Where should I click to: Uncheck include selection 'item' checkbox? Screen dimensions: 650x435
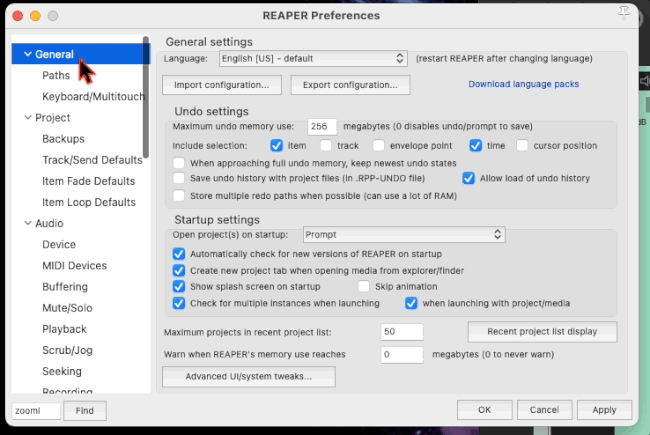tap(276, 146)
